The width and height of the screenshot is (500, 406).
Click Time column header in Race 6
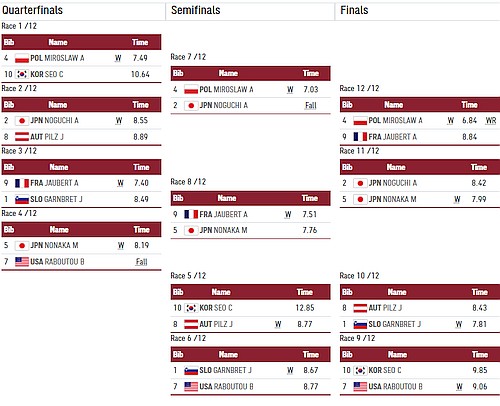point(311,354)
